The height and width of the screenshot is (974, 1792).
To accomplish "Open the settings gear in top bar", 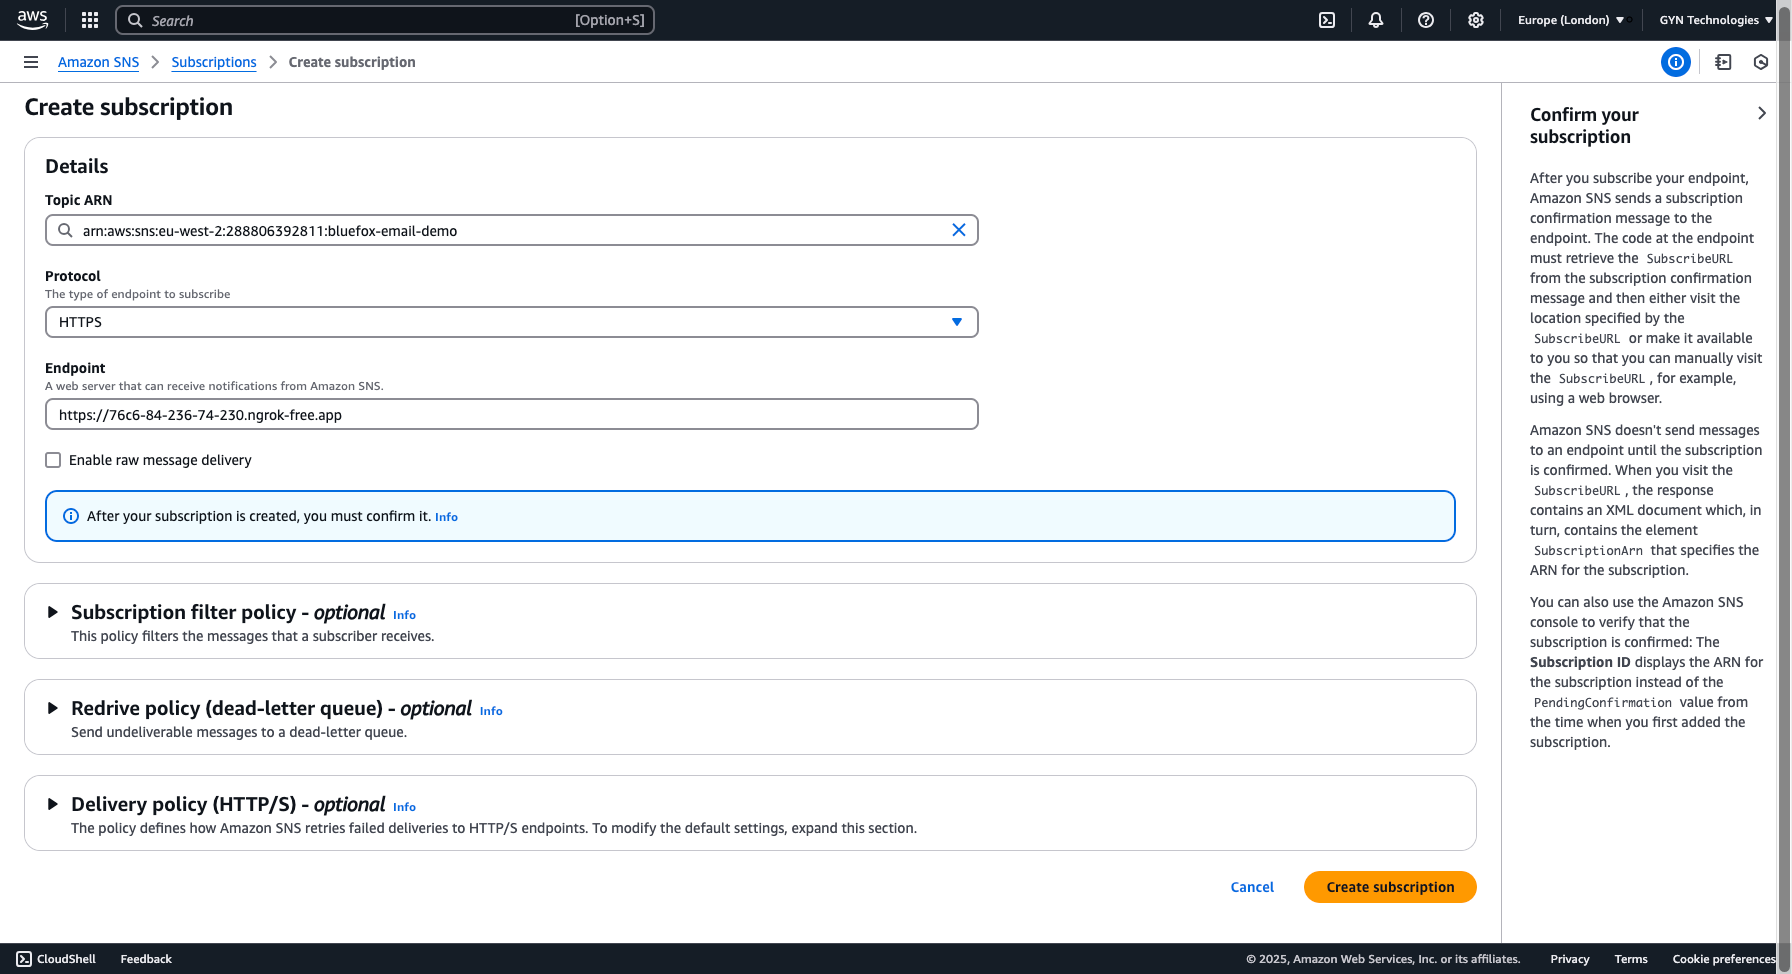I will pos(1476,20).
